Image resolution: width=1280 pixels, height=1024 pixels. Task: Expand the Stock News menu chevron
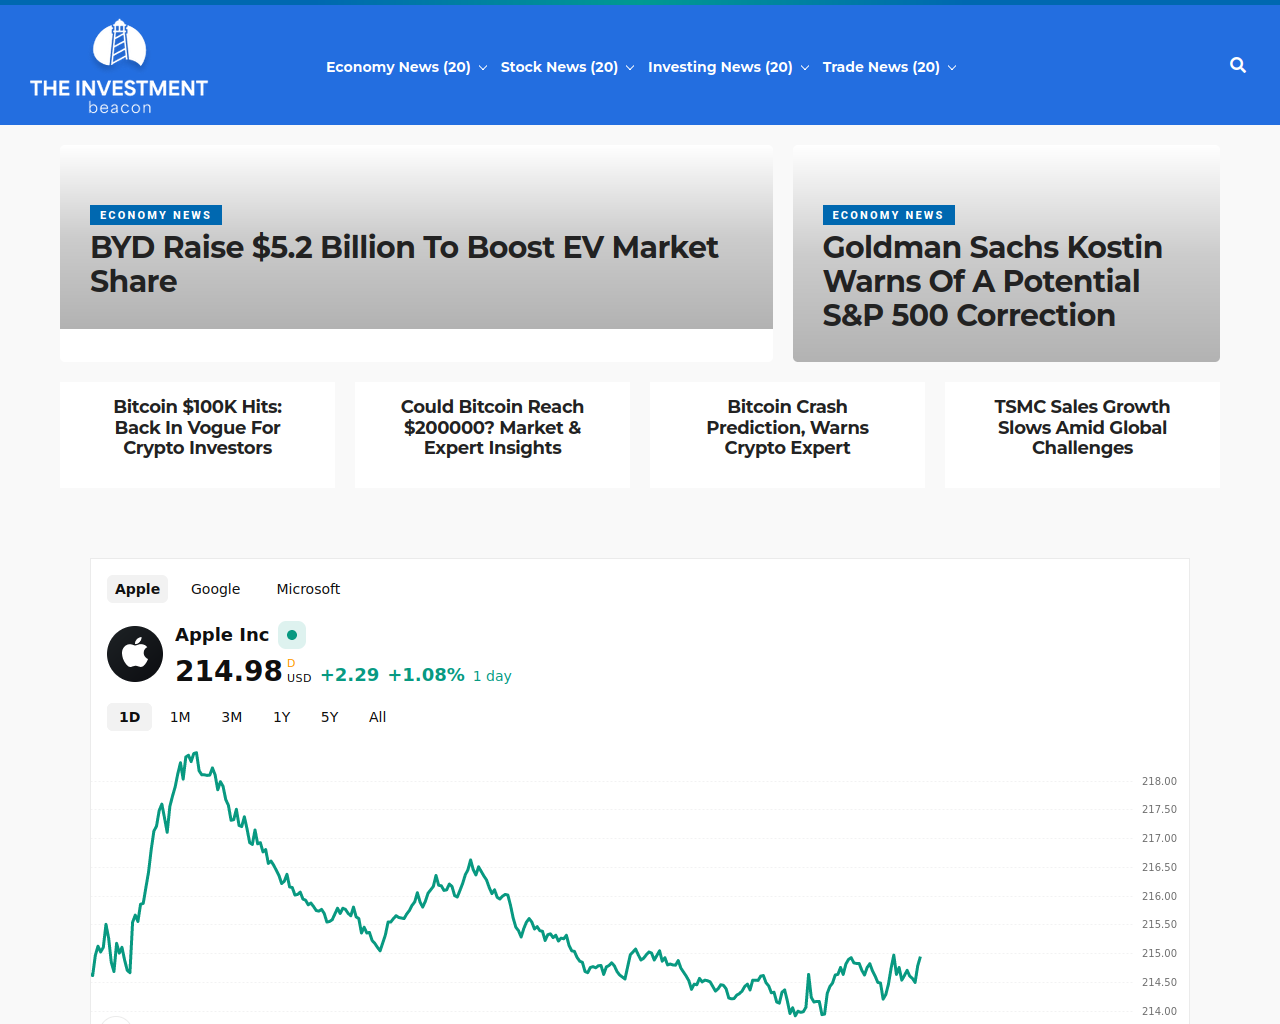[x=630, y=68]
